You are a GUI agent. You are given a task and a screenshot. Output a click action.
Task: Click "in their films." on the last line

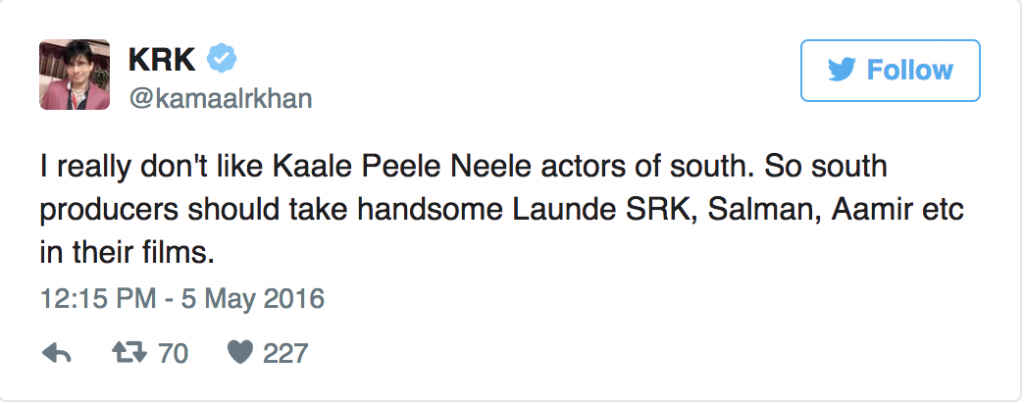(127, 253)
